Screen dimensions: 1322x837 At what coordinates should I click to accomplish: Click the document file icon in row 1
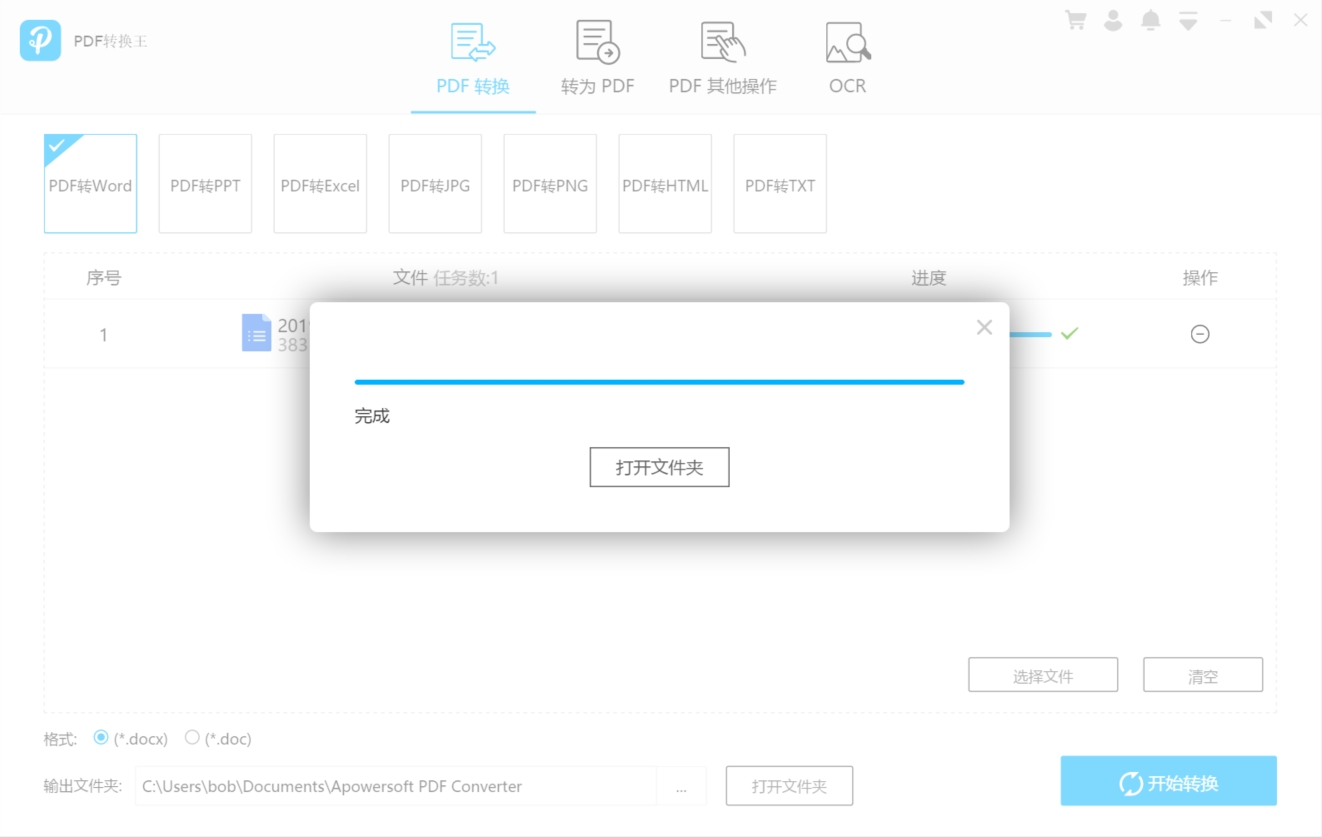point(256,333)
